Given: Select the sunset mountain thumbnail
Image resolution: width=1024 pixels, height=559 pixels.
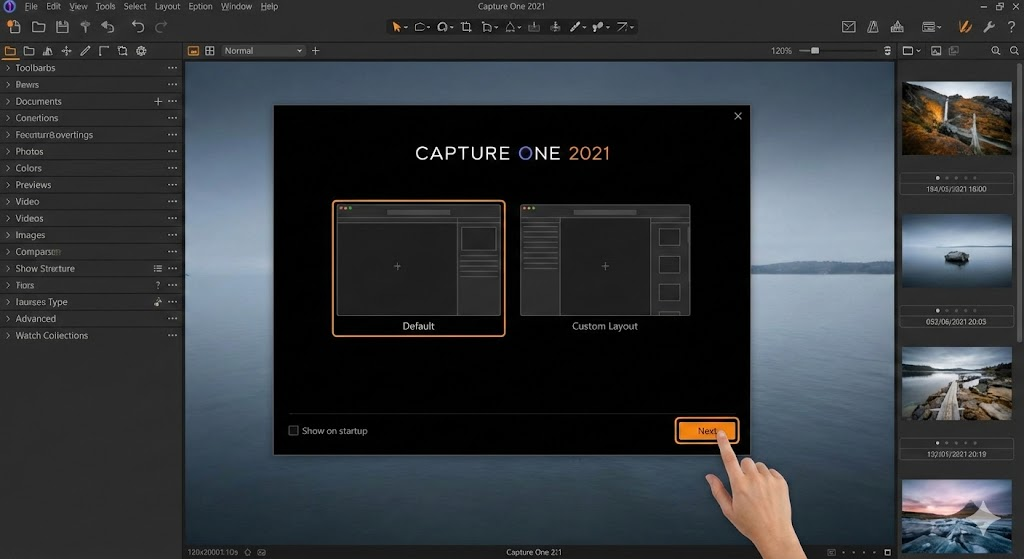Looking at the screenshot, I should [957, 517].
